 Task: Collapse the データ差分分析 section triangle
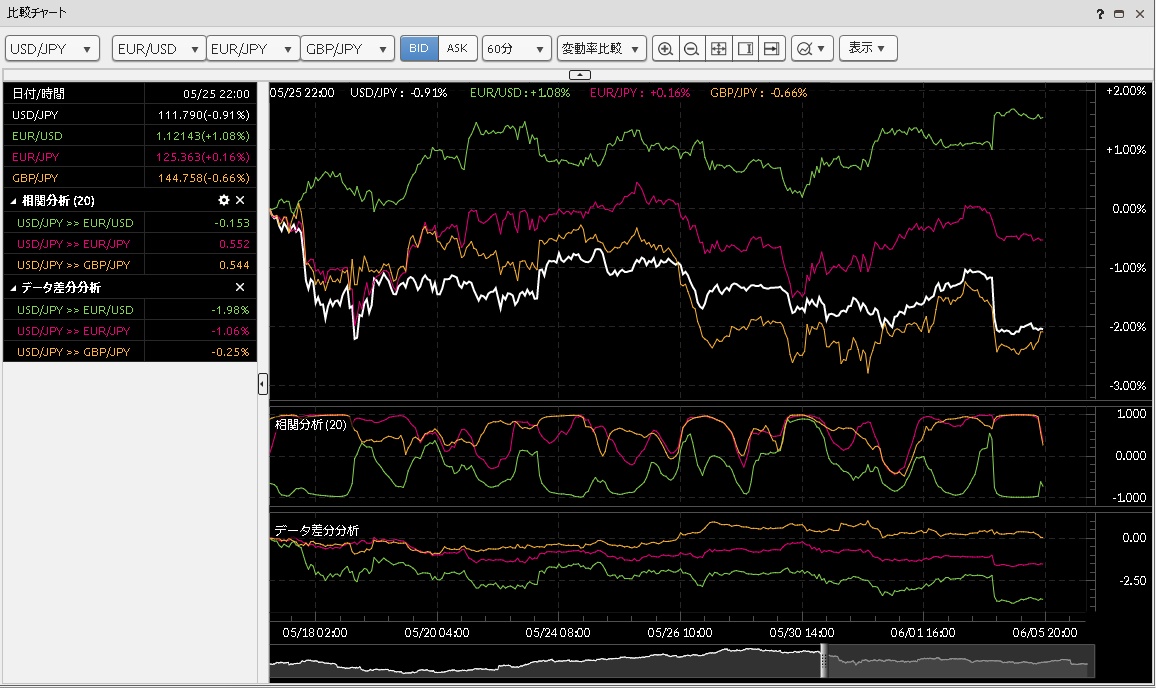pos(13,288)
